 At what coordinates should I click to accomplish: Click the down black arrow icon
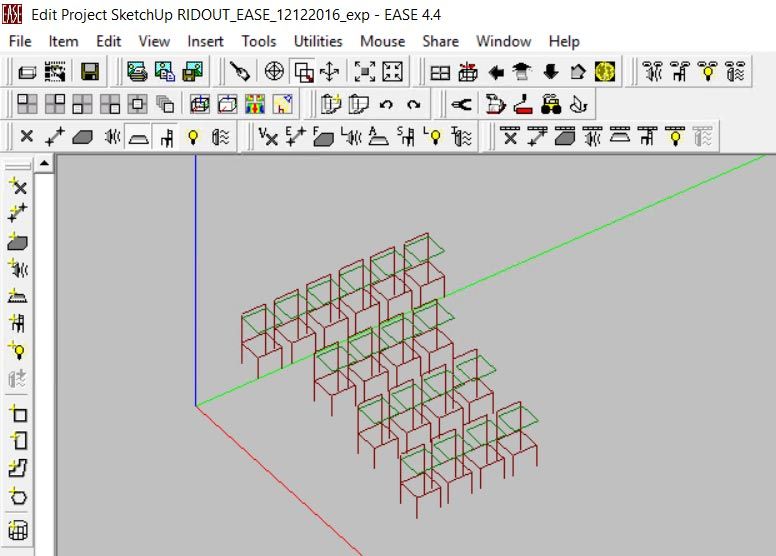coord(550,72)
